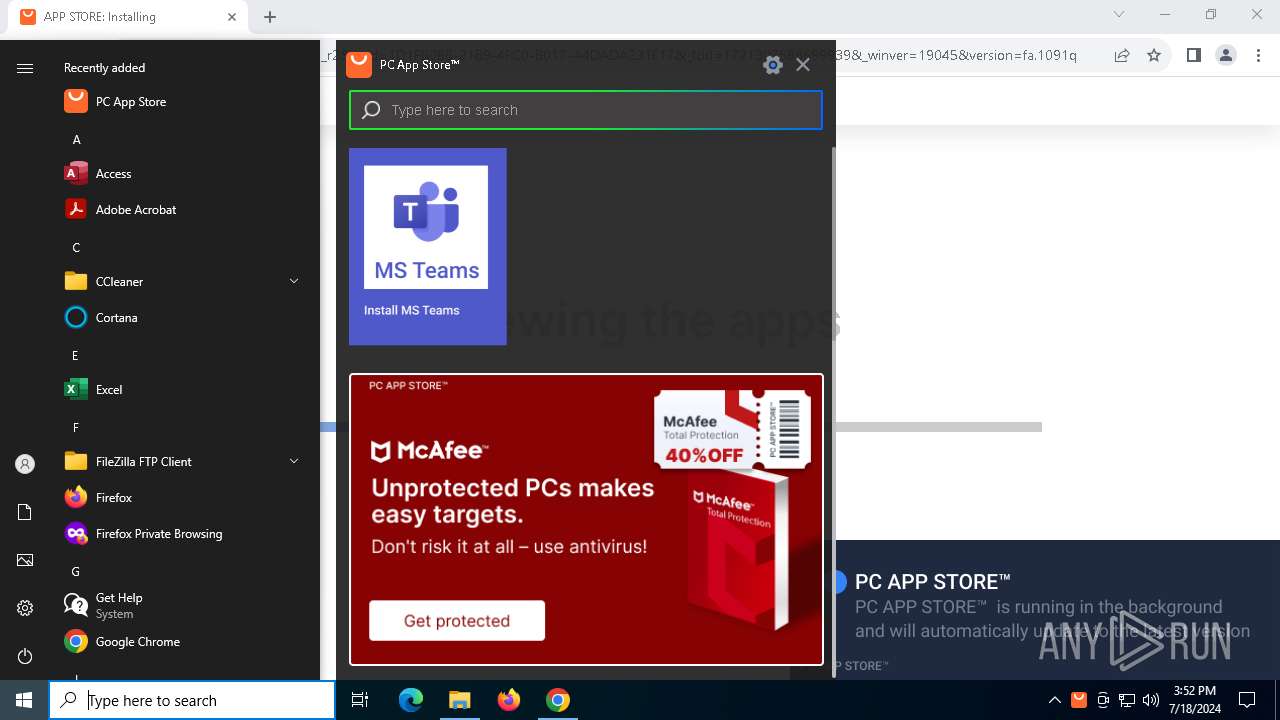Open Power options in Start sidebar
This screenshot has width=1280, height=720.
coord(25,656)
